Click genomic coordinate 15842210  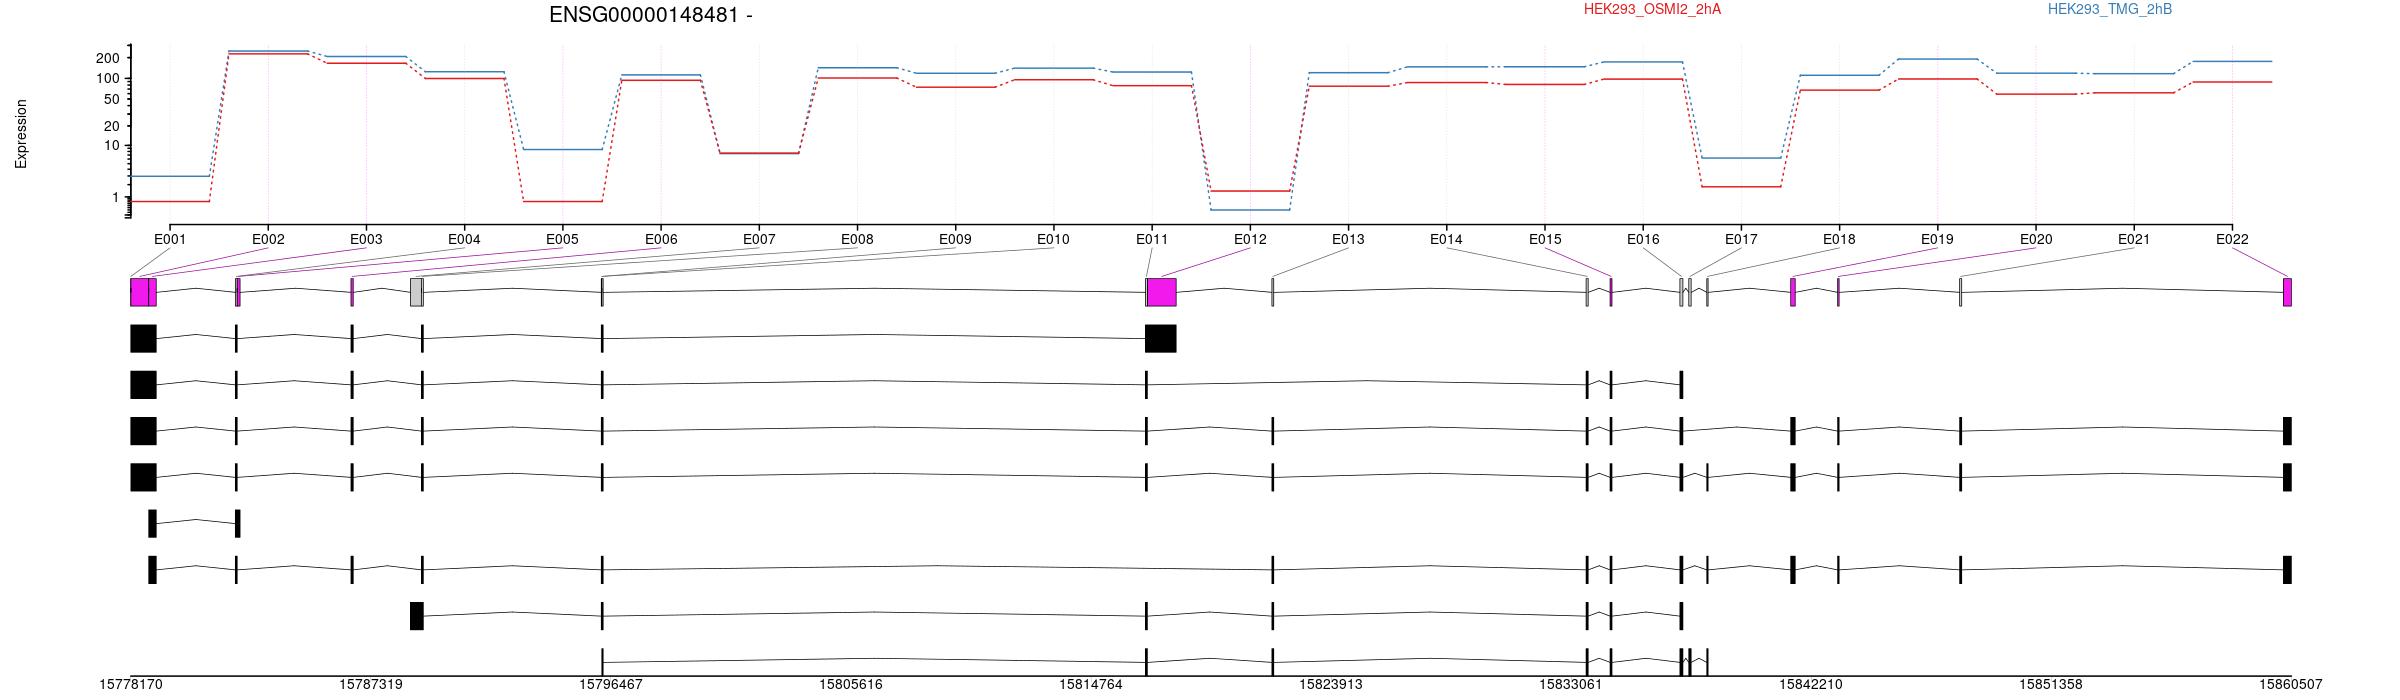pos(1811,685)
